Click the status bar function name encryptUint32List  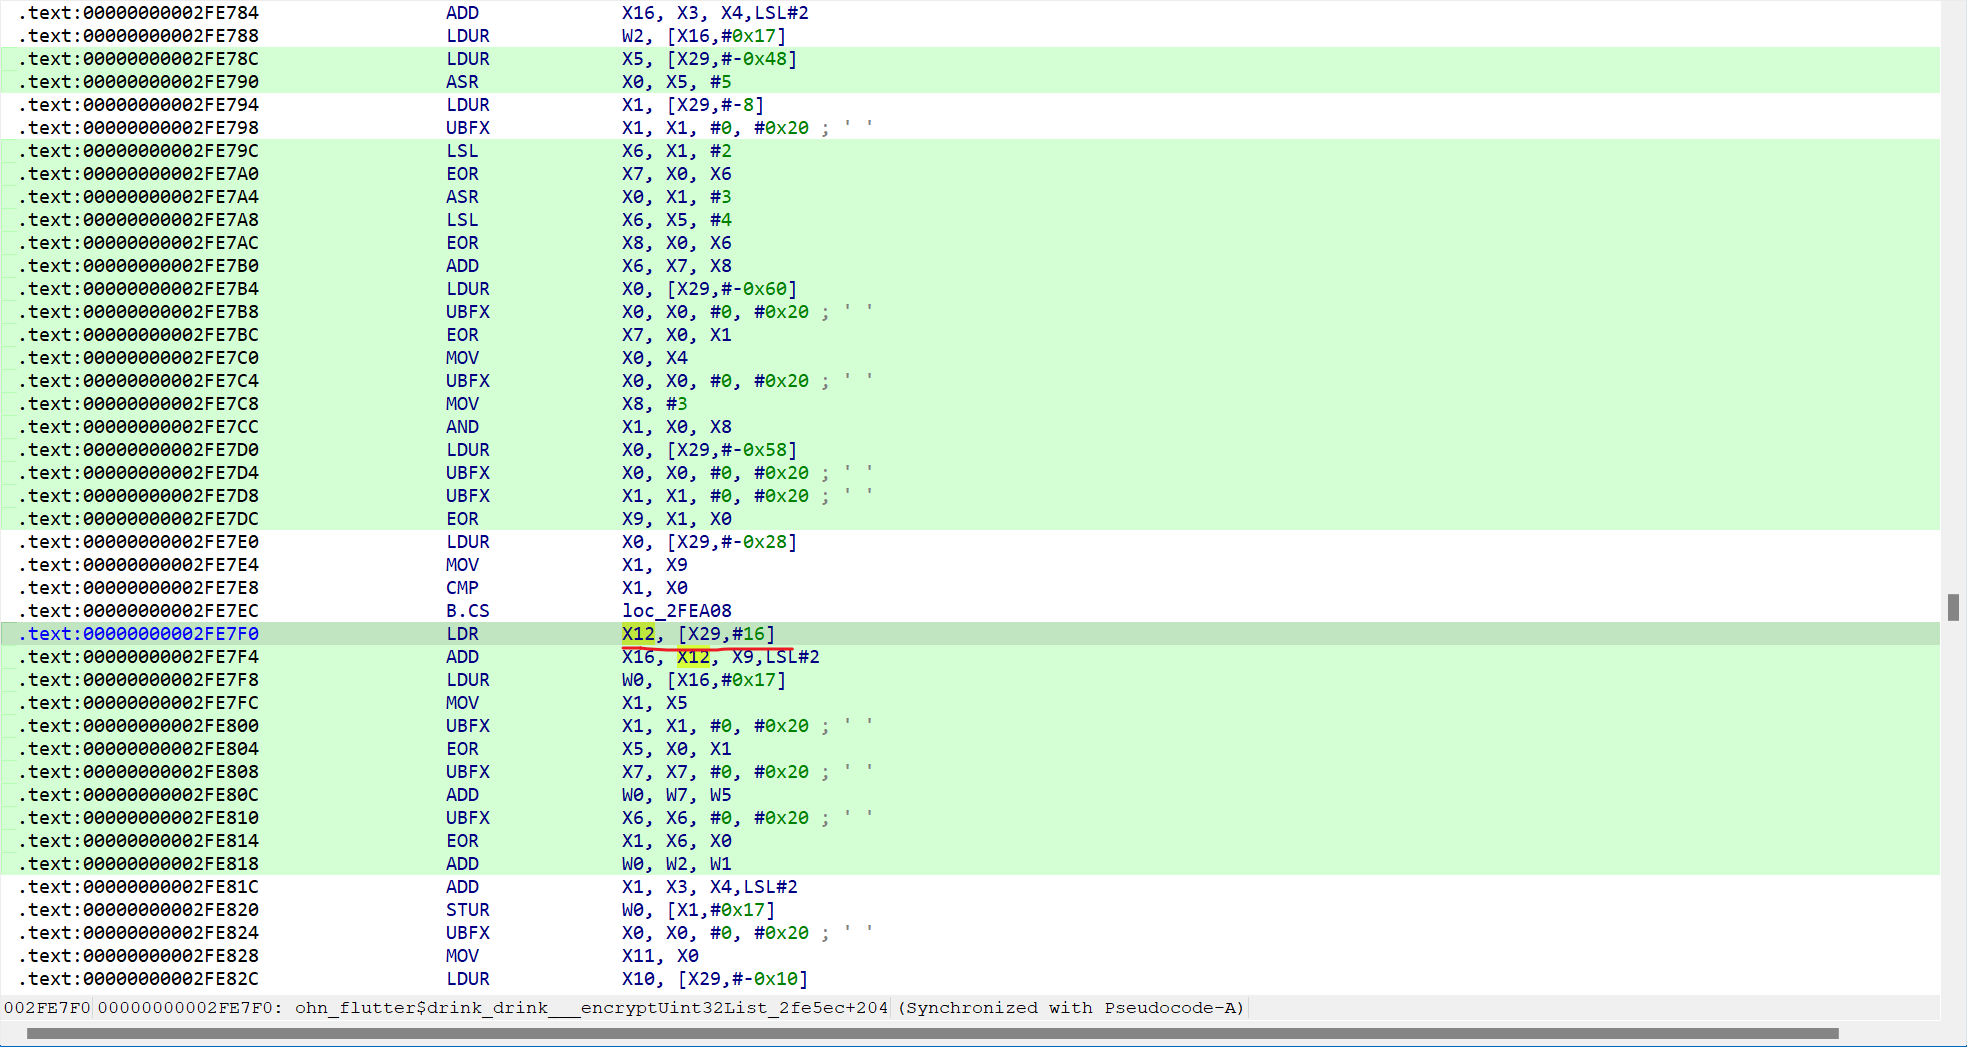click(x=591, y=1008)
